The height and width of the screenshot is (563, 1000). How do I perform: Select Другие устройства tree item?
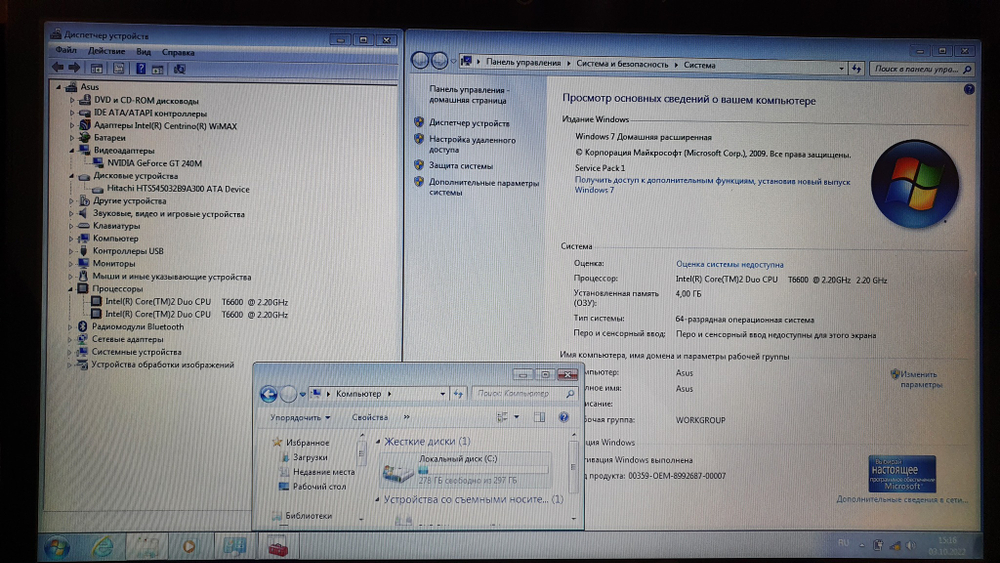coord(129,201)
